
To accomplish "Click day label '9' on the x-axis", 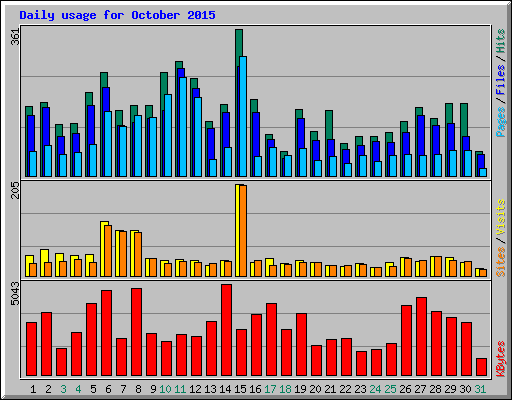I will click(x=153, y=389).
